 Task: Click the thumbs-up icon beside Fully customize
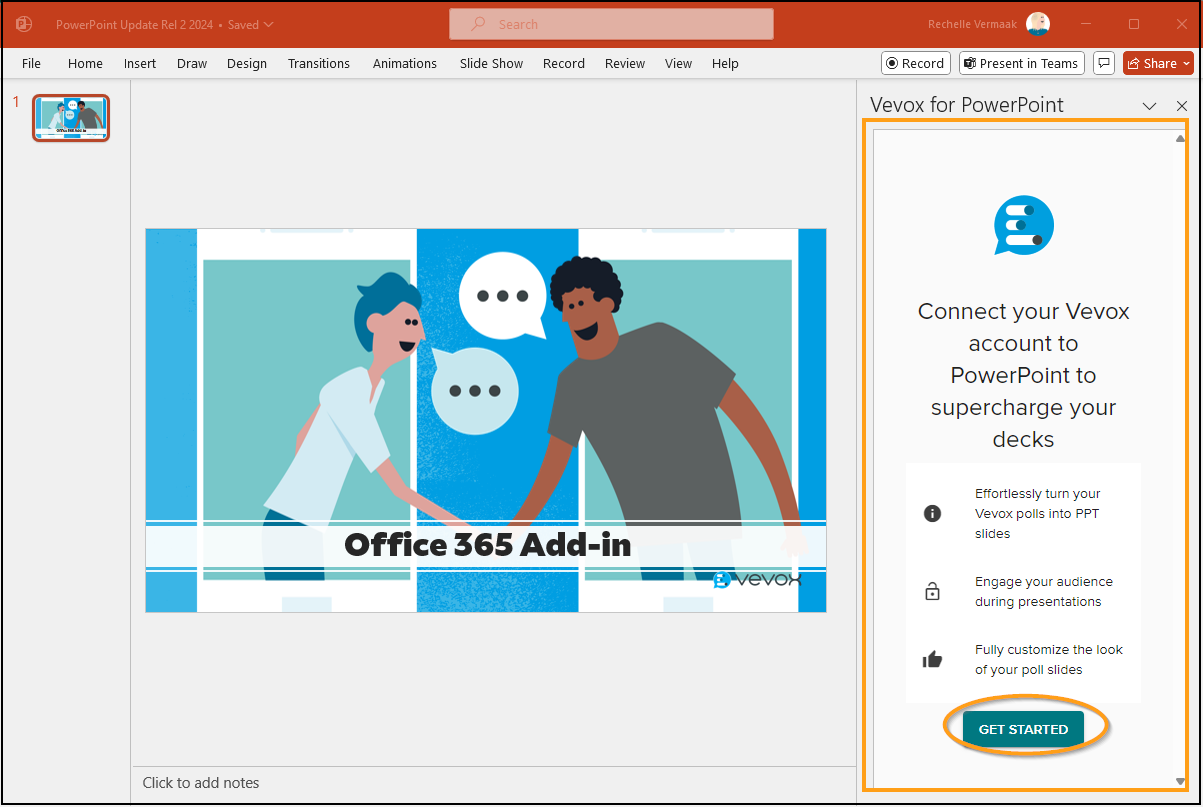pos(932,659)
